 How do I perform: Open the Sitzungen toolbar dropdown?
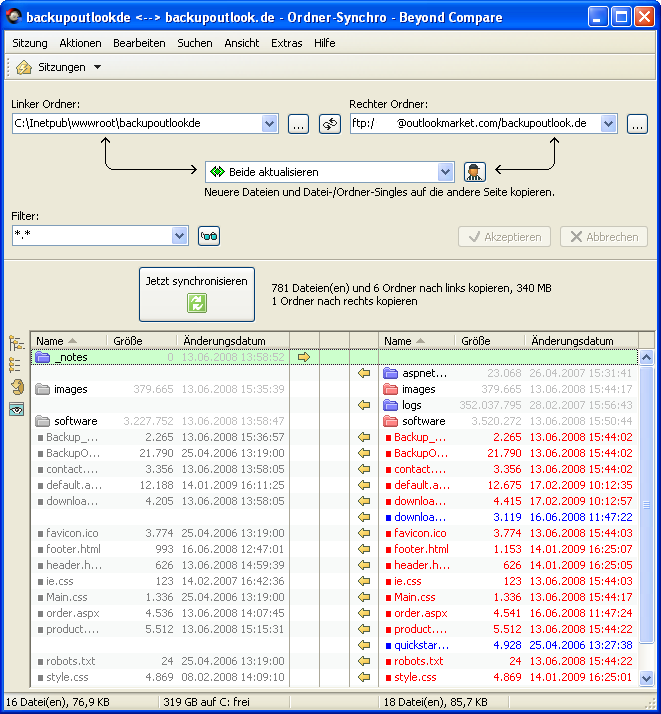pyautogui.click(x=97, y=67)
